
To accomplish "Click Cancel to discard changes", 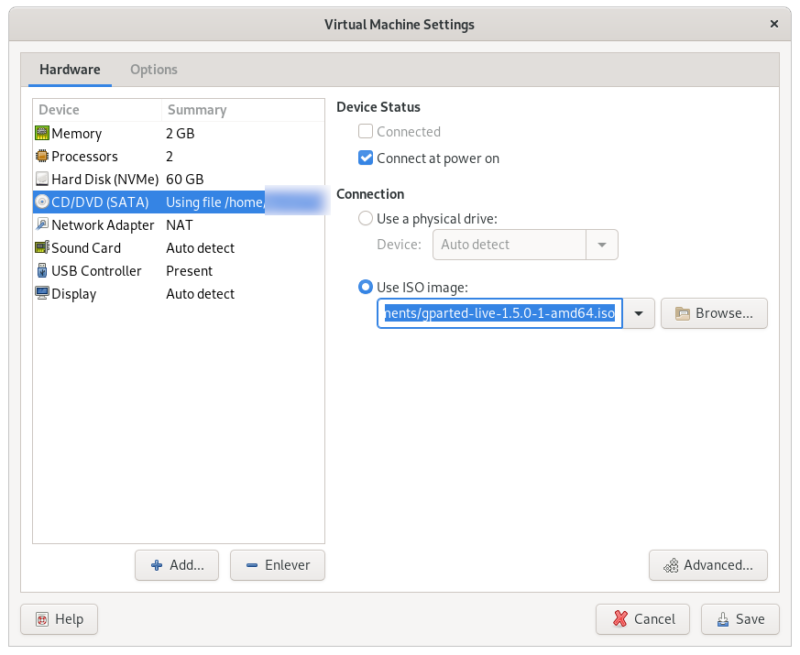I will (642, 619).
